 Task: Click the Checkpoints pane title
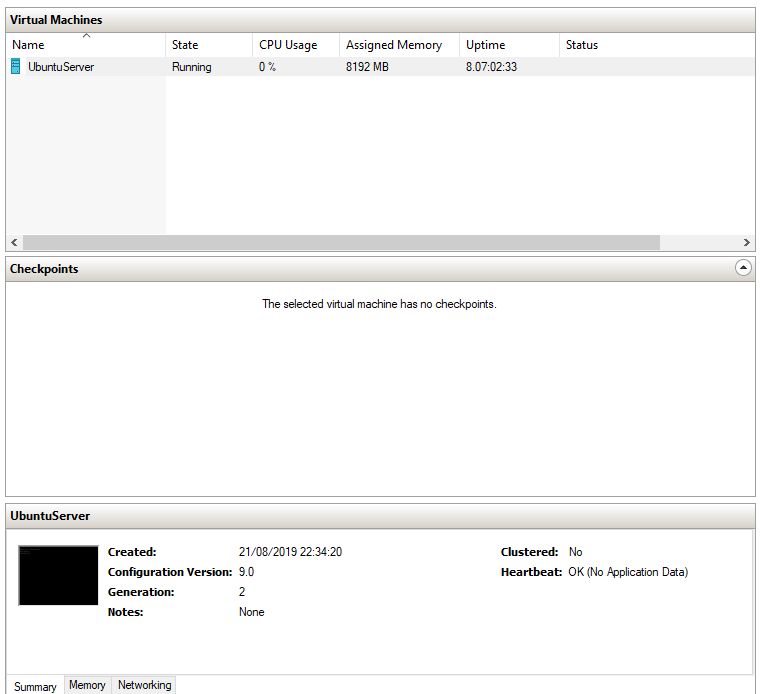(44, 269)
